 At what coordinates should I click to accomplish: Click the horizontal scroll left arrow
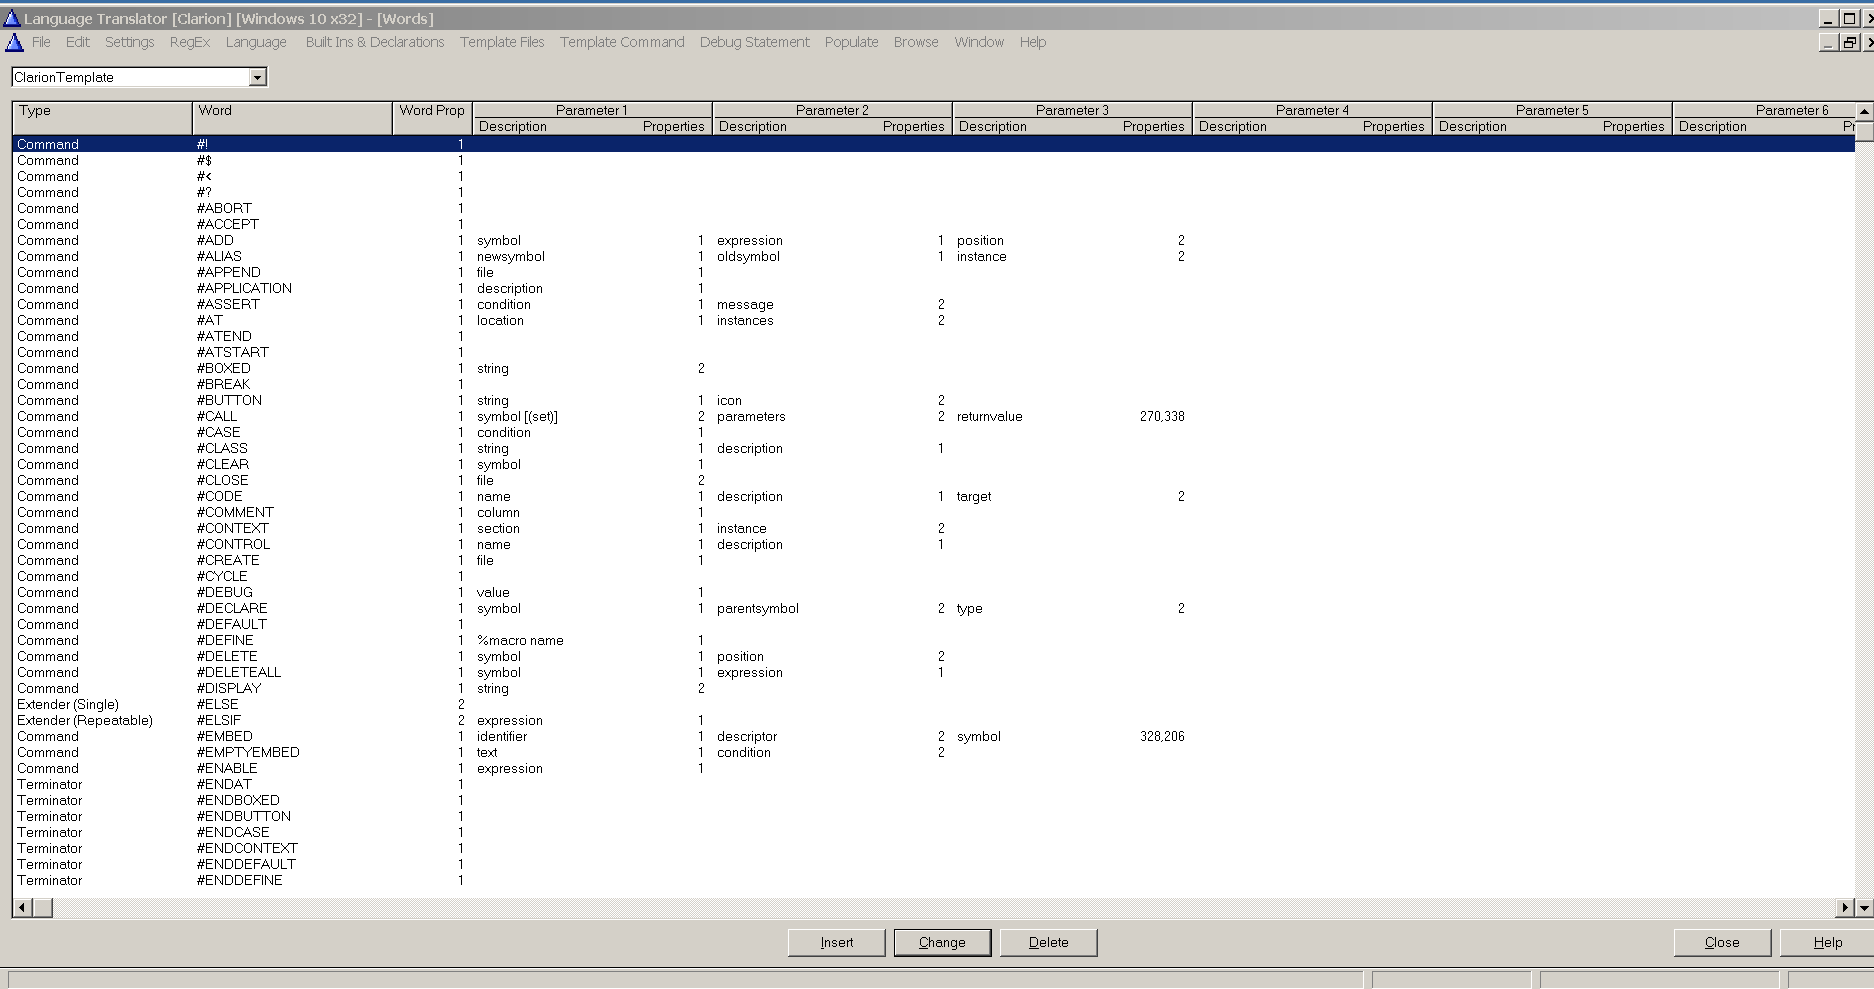22,908
